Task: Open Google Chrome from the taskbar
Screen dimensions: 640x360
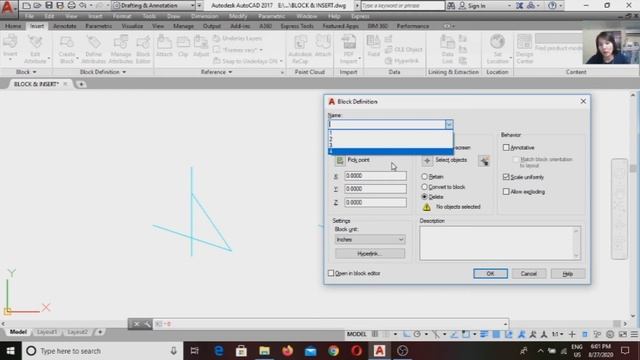Action: click(x=333, y=351)
